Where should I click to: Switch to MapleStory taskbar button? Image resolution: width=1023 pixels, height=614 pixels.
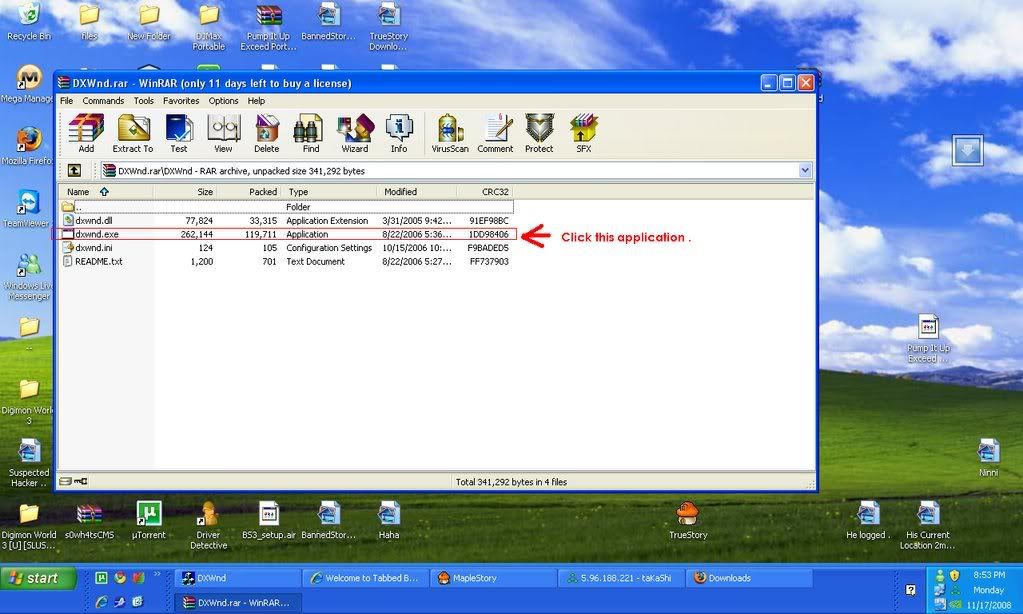(495, 578)
